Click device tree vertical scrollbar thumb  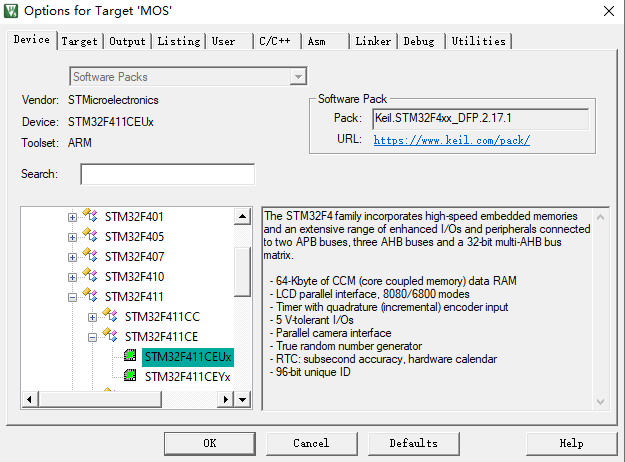click(242, 272)
